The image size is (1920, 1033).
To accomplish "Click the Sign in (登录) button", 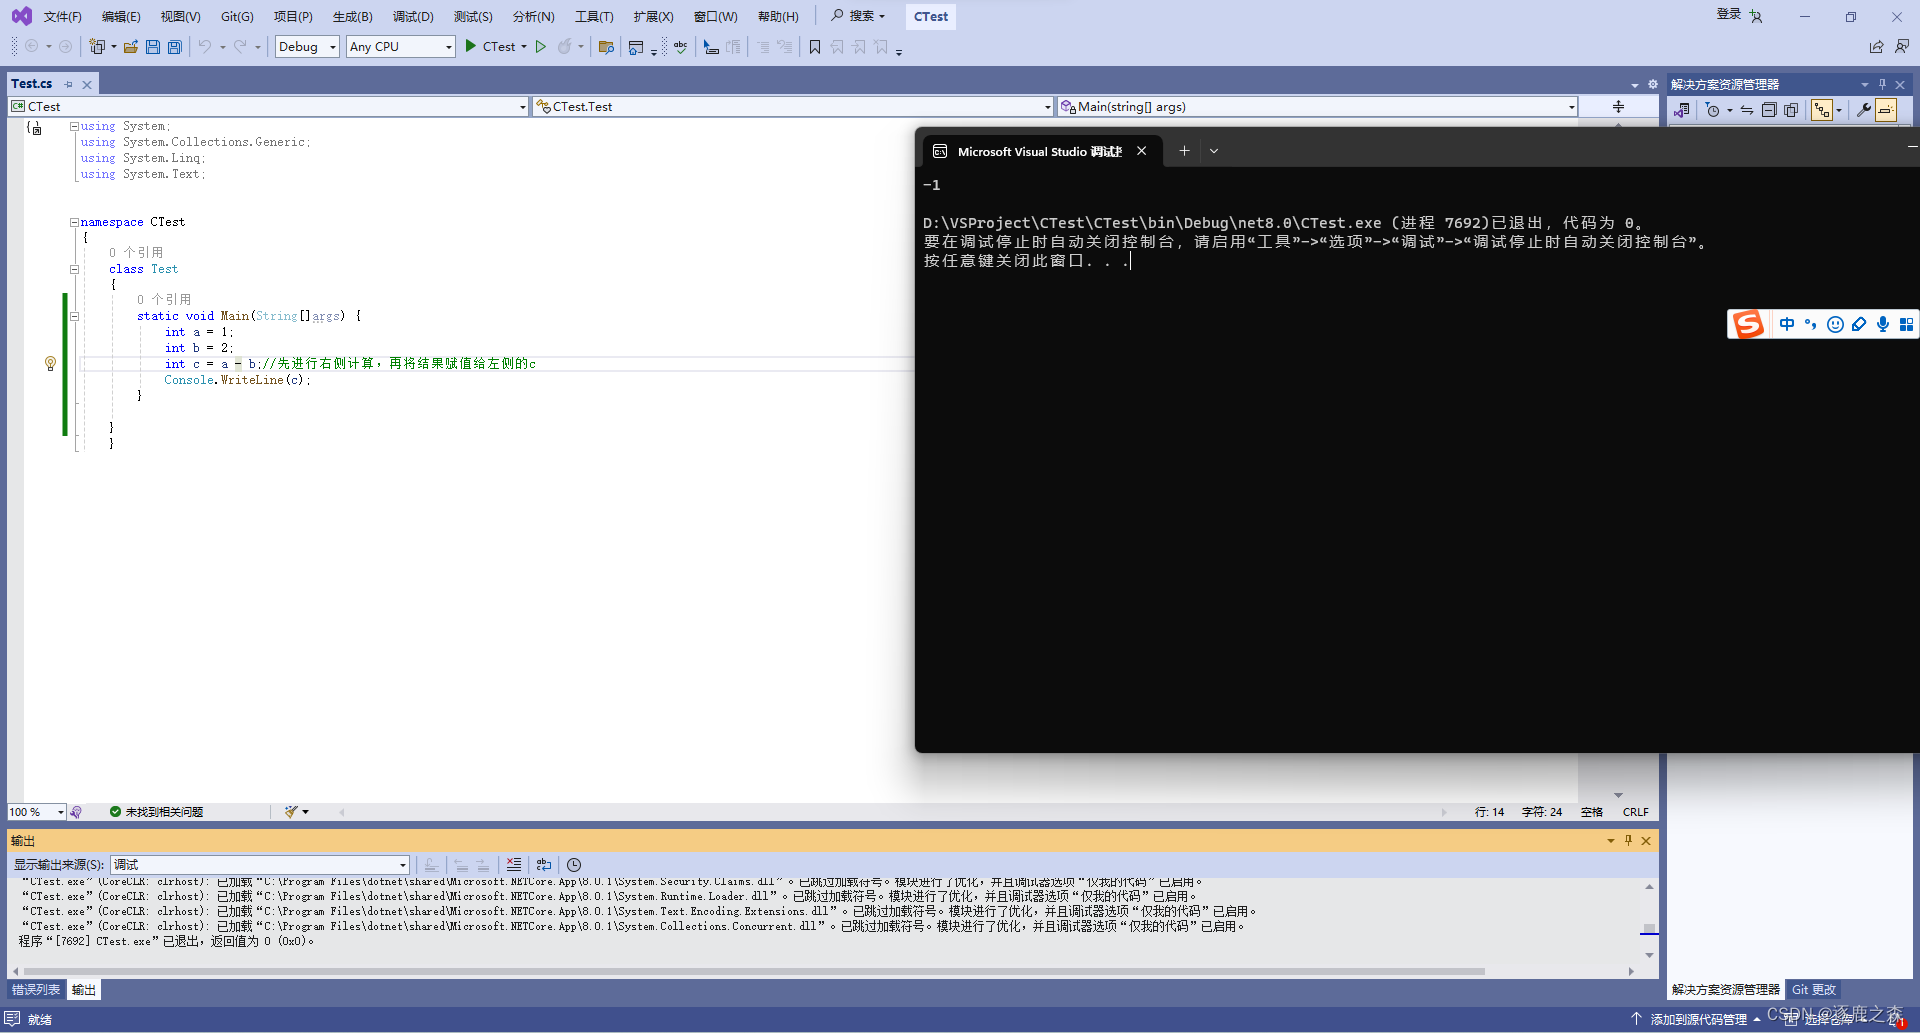I will 1739,15.
